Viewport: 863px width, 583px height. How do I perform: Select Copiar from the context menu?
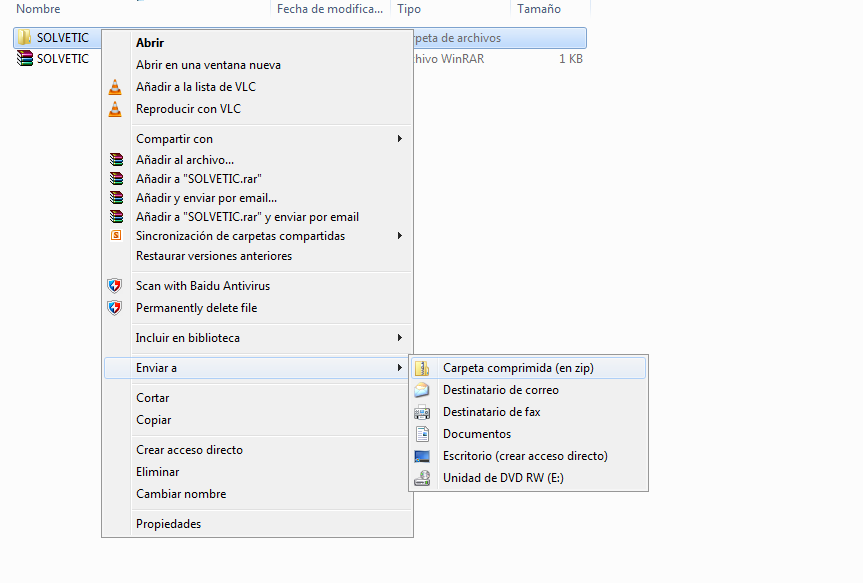click(x=258, y=420)
